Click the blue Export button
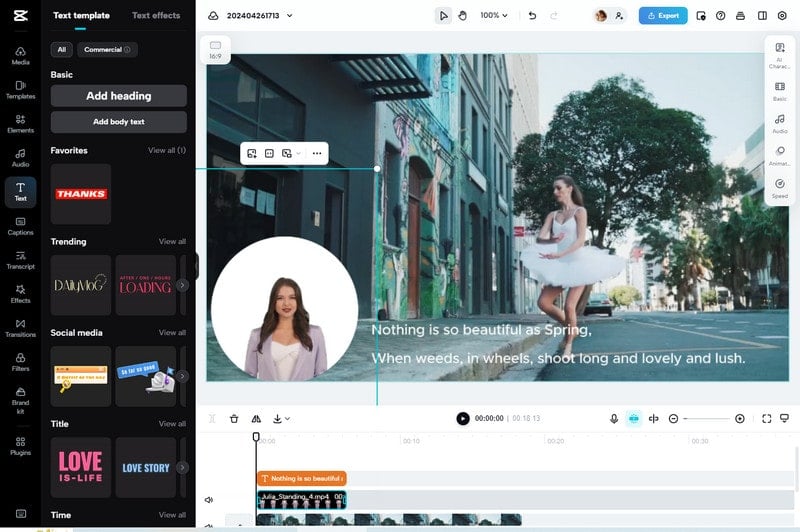800x532 pixels. pyautogui.click(x=663, y=16)
